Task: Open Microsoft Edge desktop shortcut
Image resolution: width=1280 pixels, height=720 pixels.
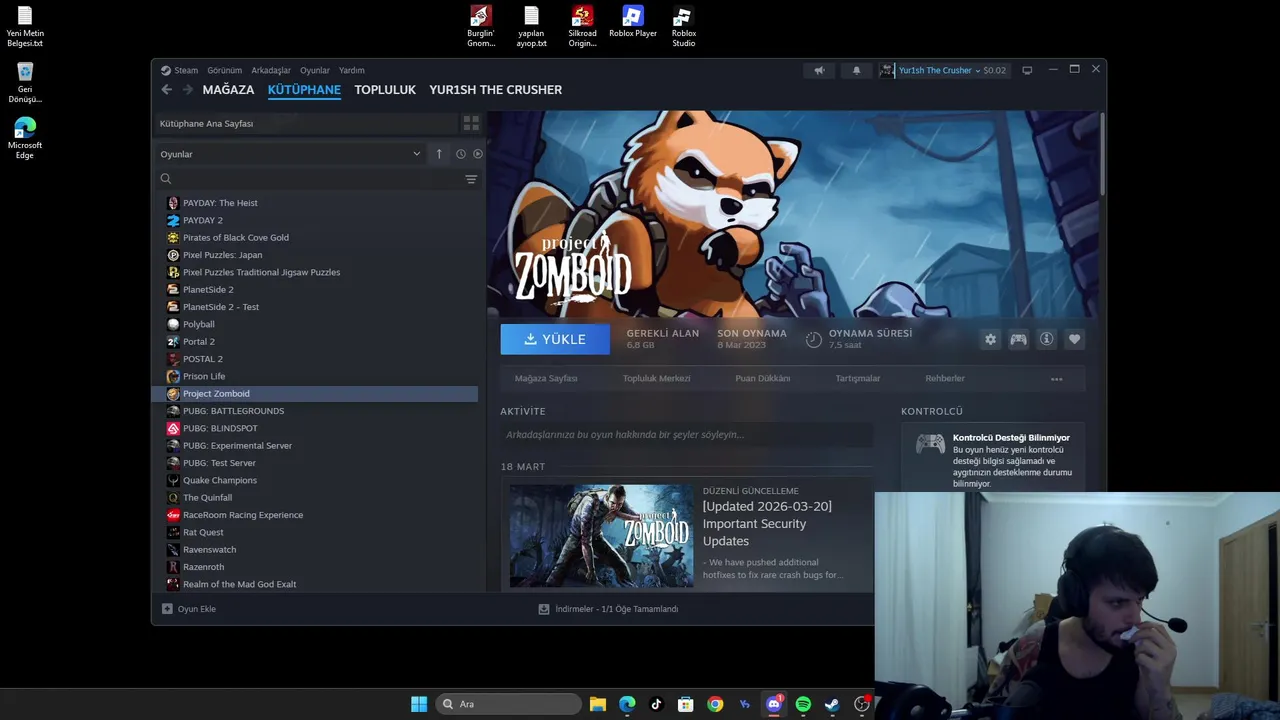Action: click(25, 138)
